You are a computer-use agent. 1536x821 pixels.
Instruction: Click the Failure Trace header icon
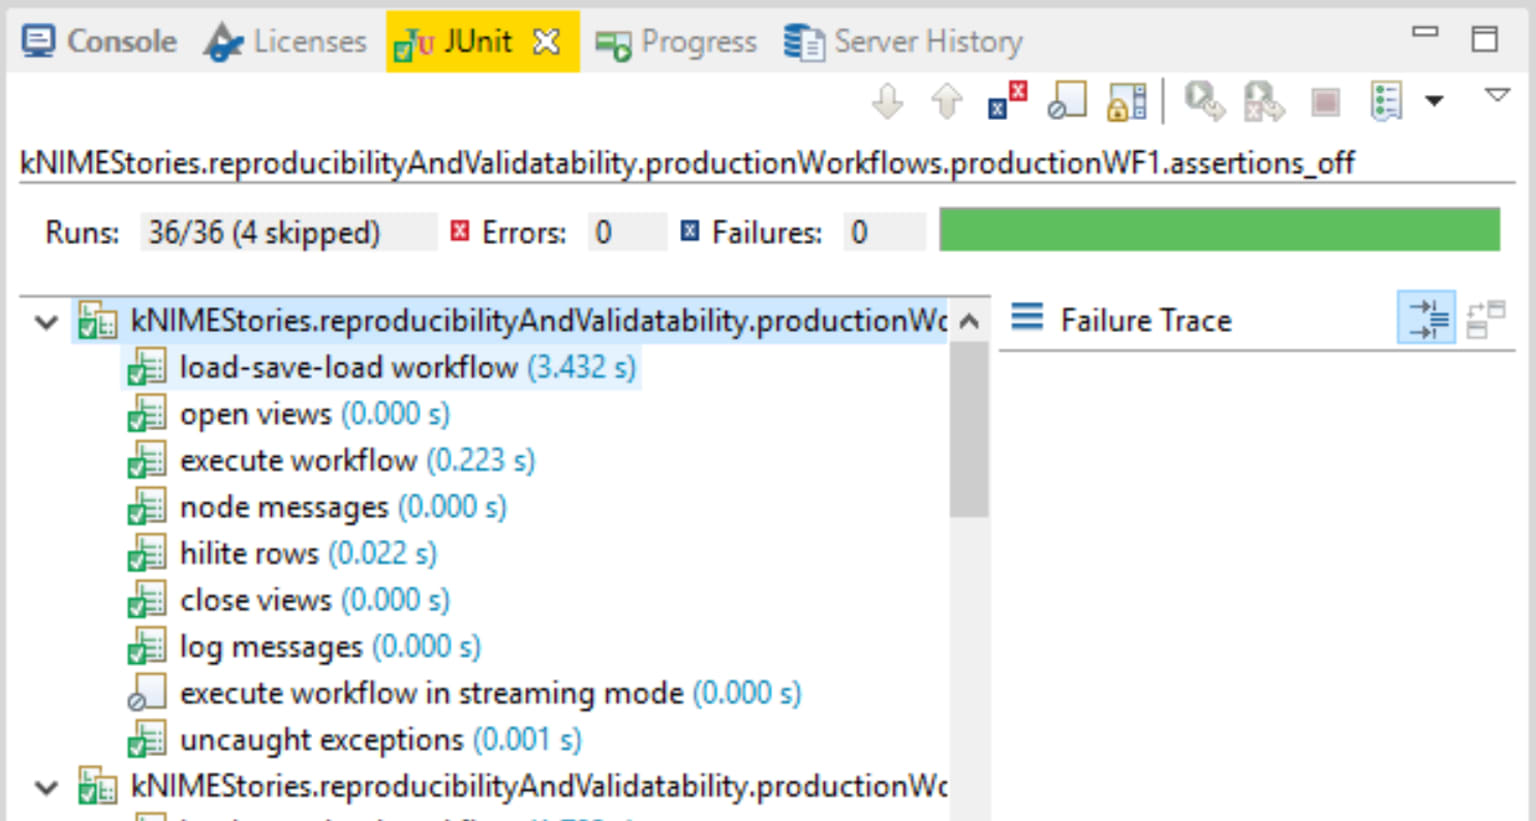point(1027,318)
